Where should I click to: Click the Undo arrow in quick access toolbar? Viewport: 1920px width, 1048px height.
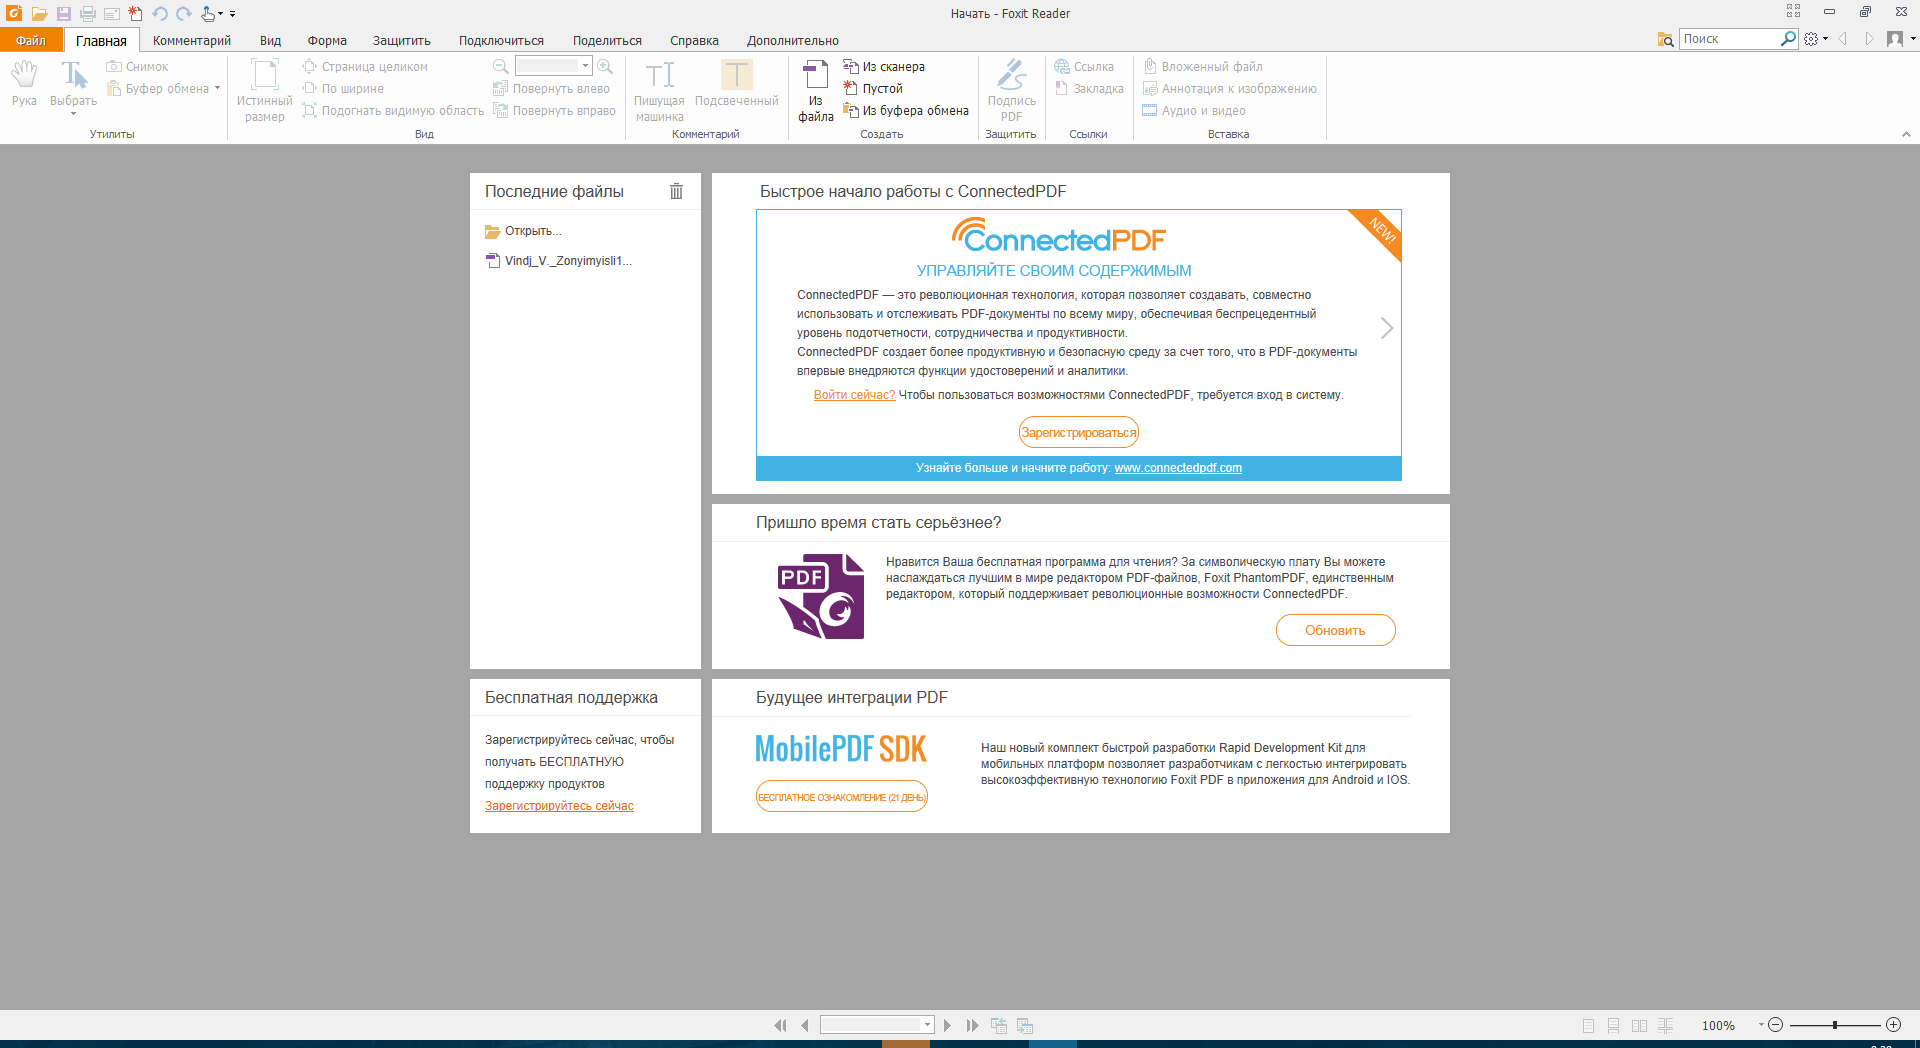160,14
